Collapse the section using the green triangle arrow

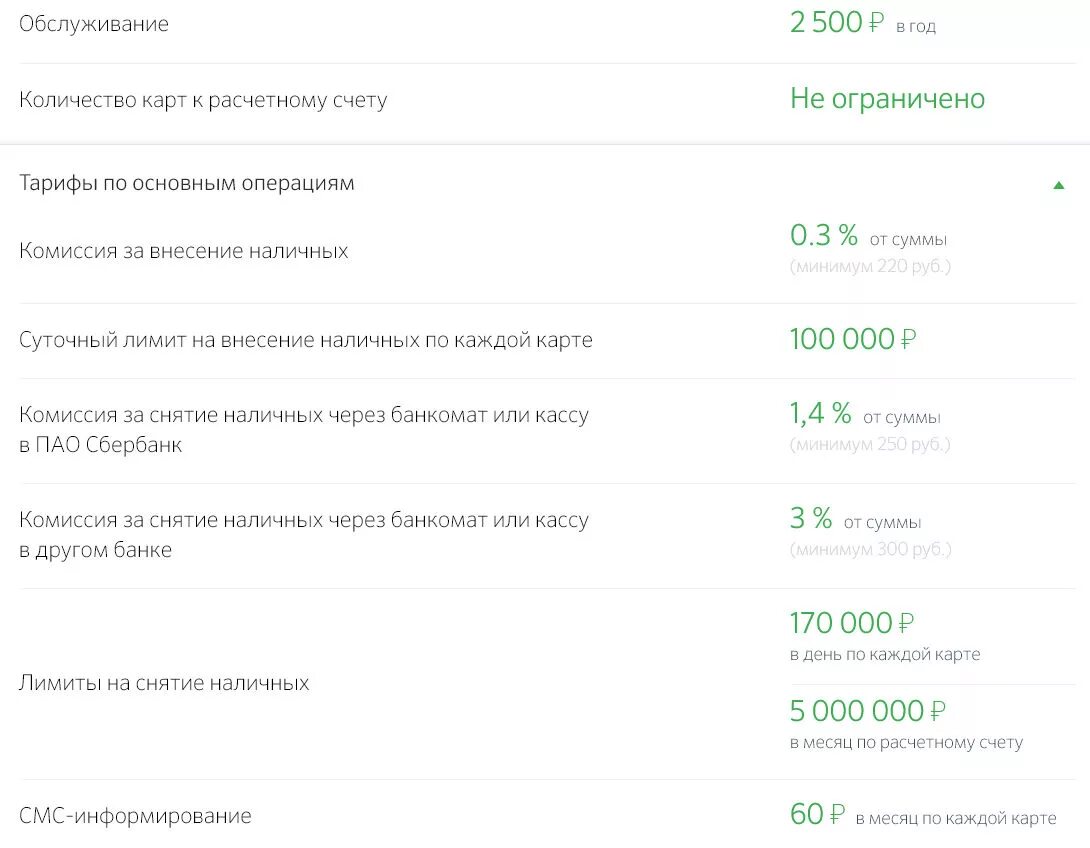point(1058,184)
